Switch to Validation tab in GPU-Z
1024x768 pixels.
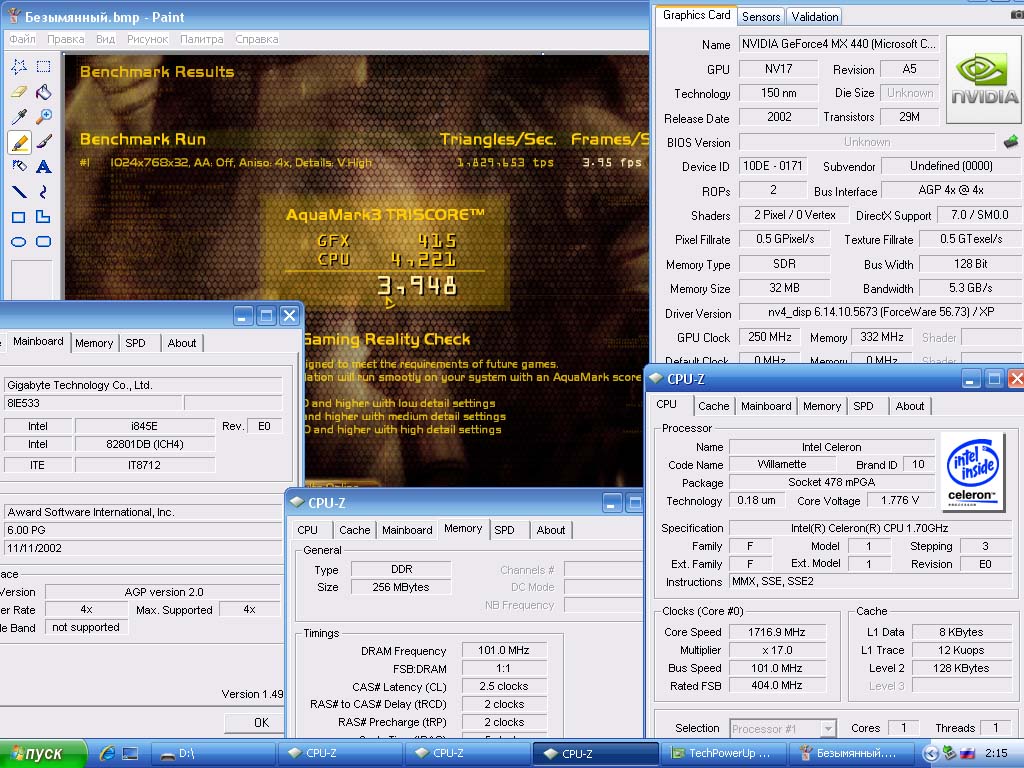[x=814, y=17]
